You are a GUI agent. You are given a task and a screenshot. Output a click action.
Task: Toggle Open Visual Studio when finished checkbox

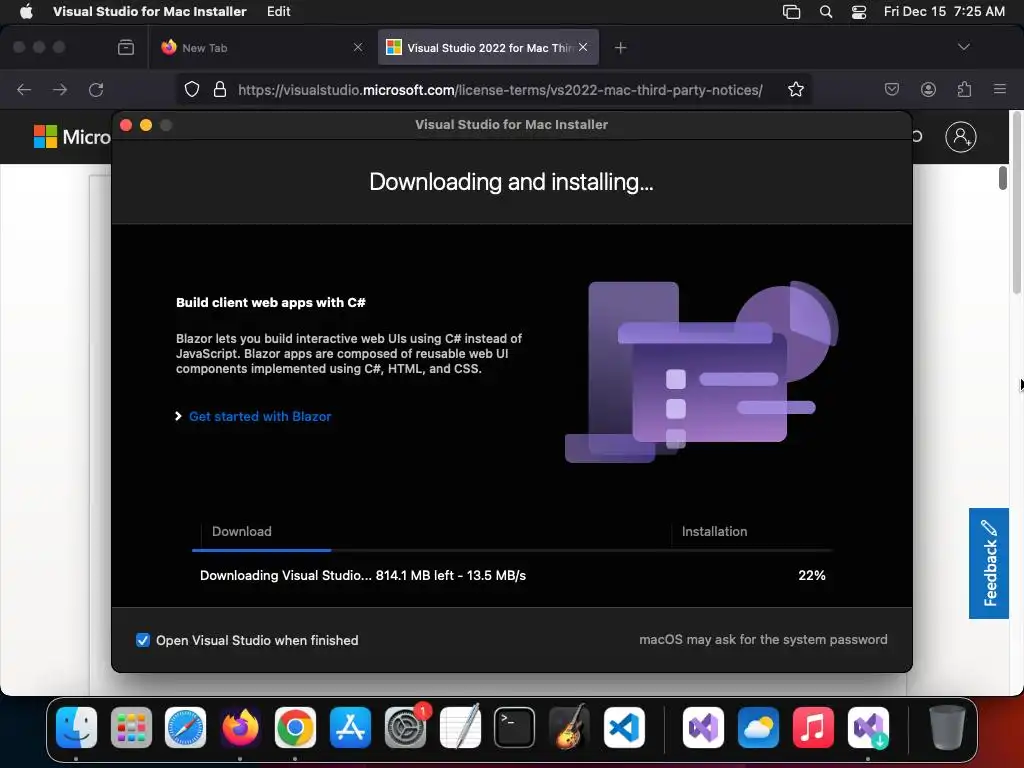pyautogui.click(x=142, y=640)
